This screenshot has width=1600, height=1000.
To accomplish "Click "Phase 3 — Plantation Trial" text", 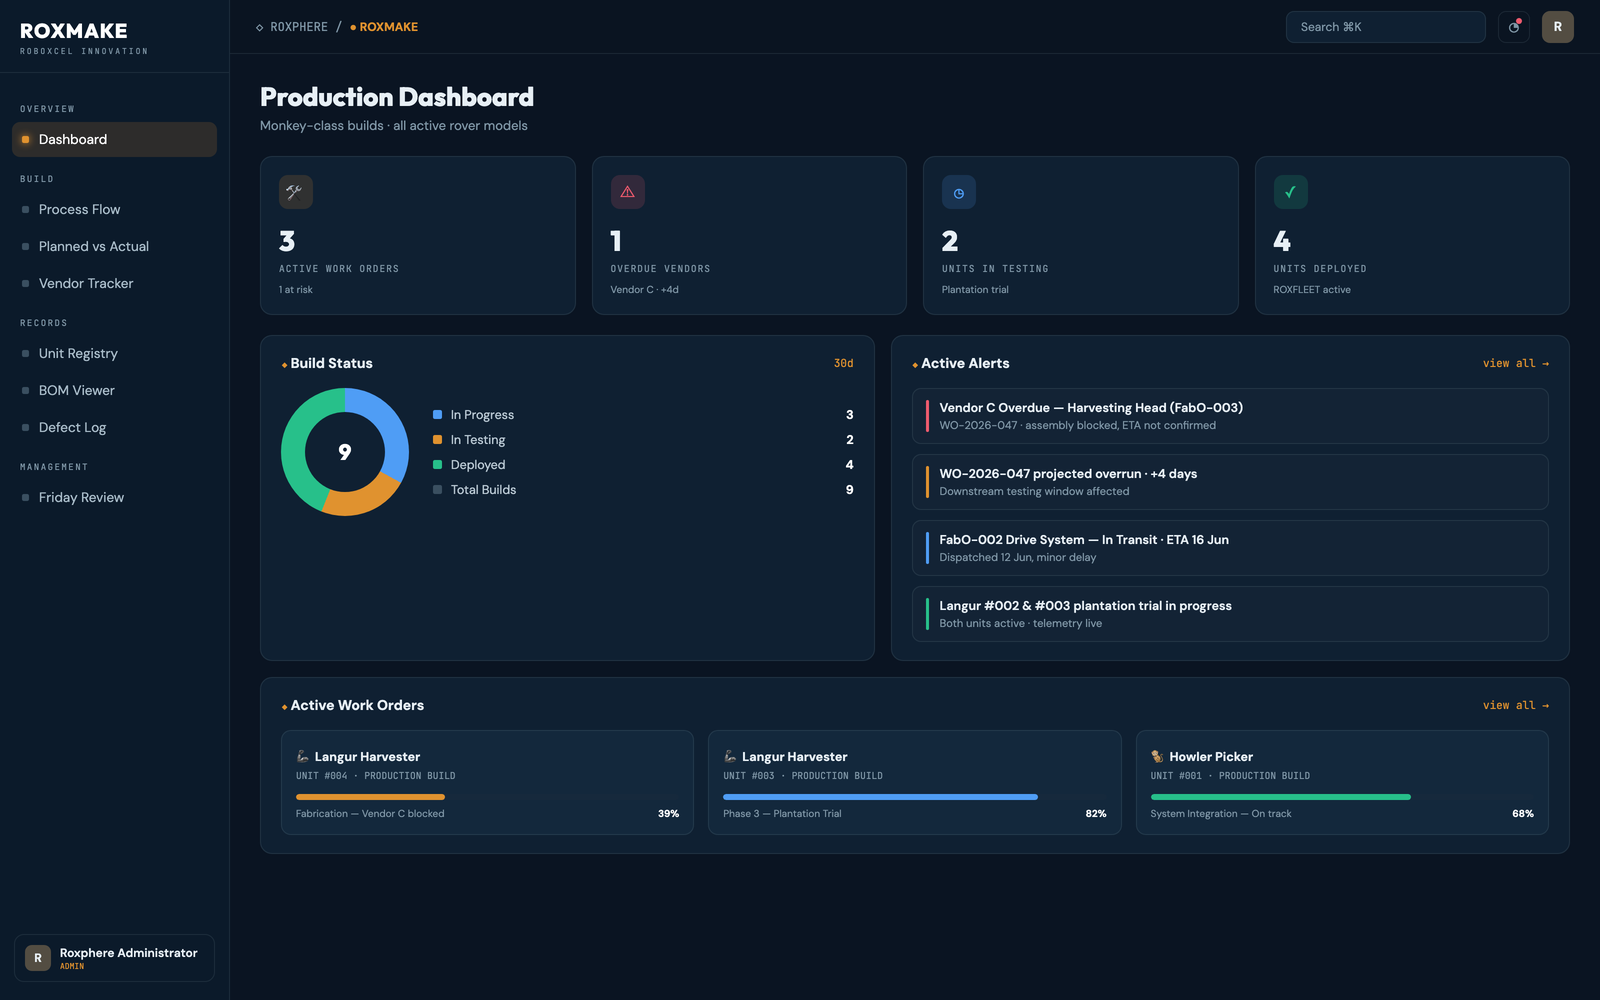I will [x=782, y=814].
